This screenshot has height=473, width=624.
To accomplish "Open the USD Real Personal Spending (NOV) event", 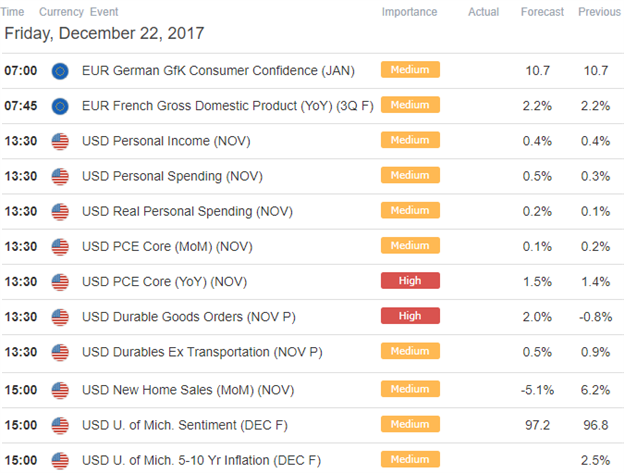I will point(187,212).
